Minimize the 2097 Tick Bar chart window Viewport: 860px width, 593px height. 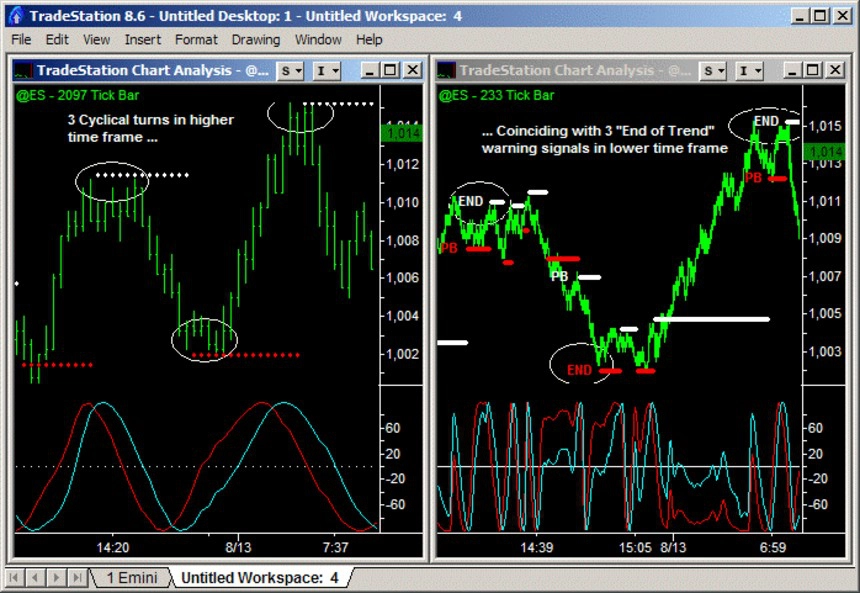click(x=369, y=70)
